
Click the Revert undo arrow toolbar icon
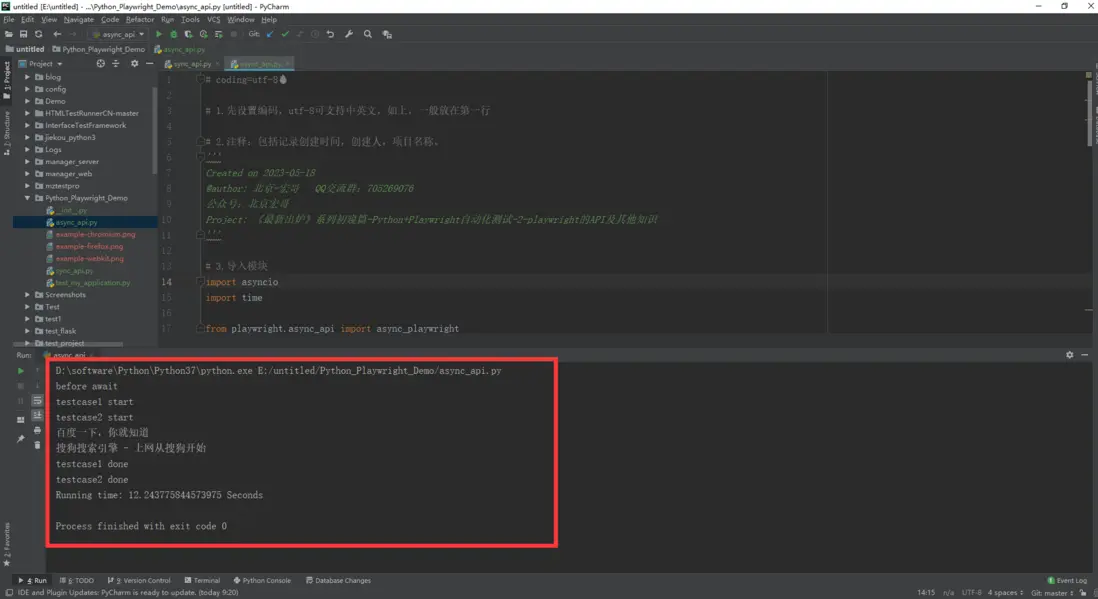[x=330, y=34]
